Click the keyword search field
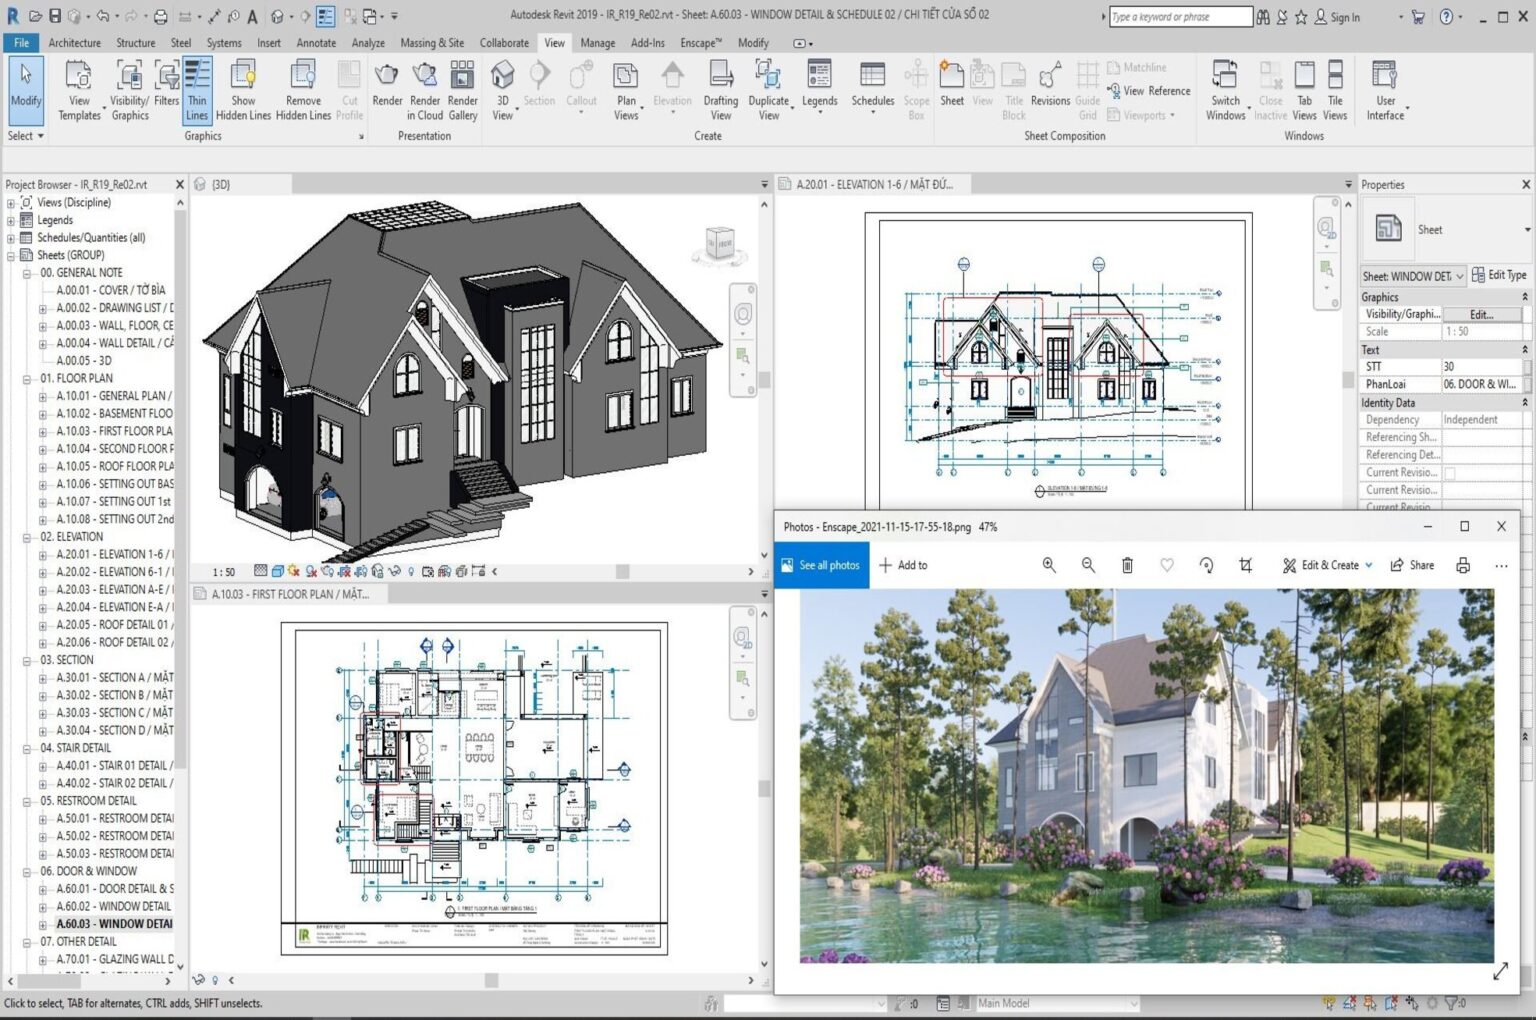Image resolution: width=1536 pixels, height=1020 pixels. [1180, 16]
